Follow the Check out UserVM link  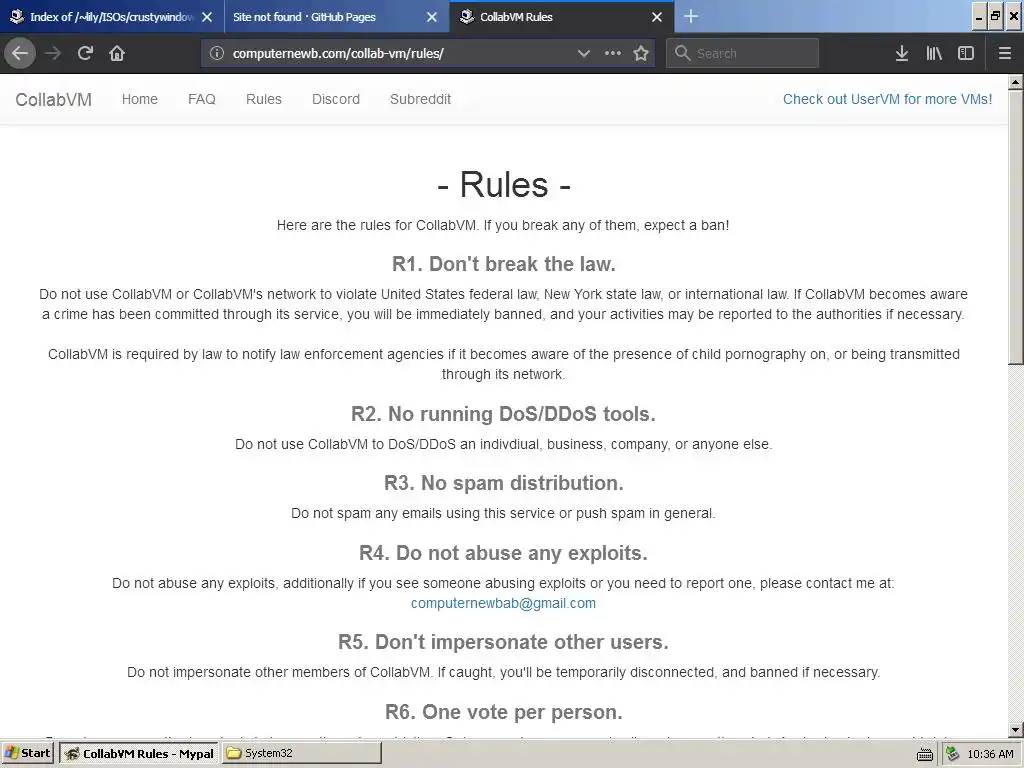point(888,99)
